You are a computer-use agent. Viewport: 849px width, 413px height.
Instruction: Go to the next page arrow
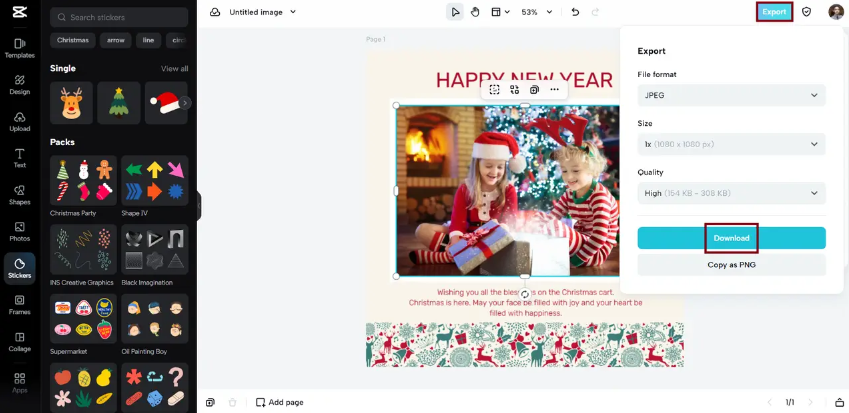coord(811,402)
